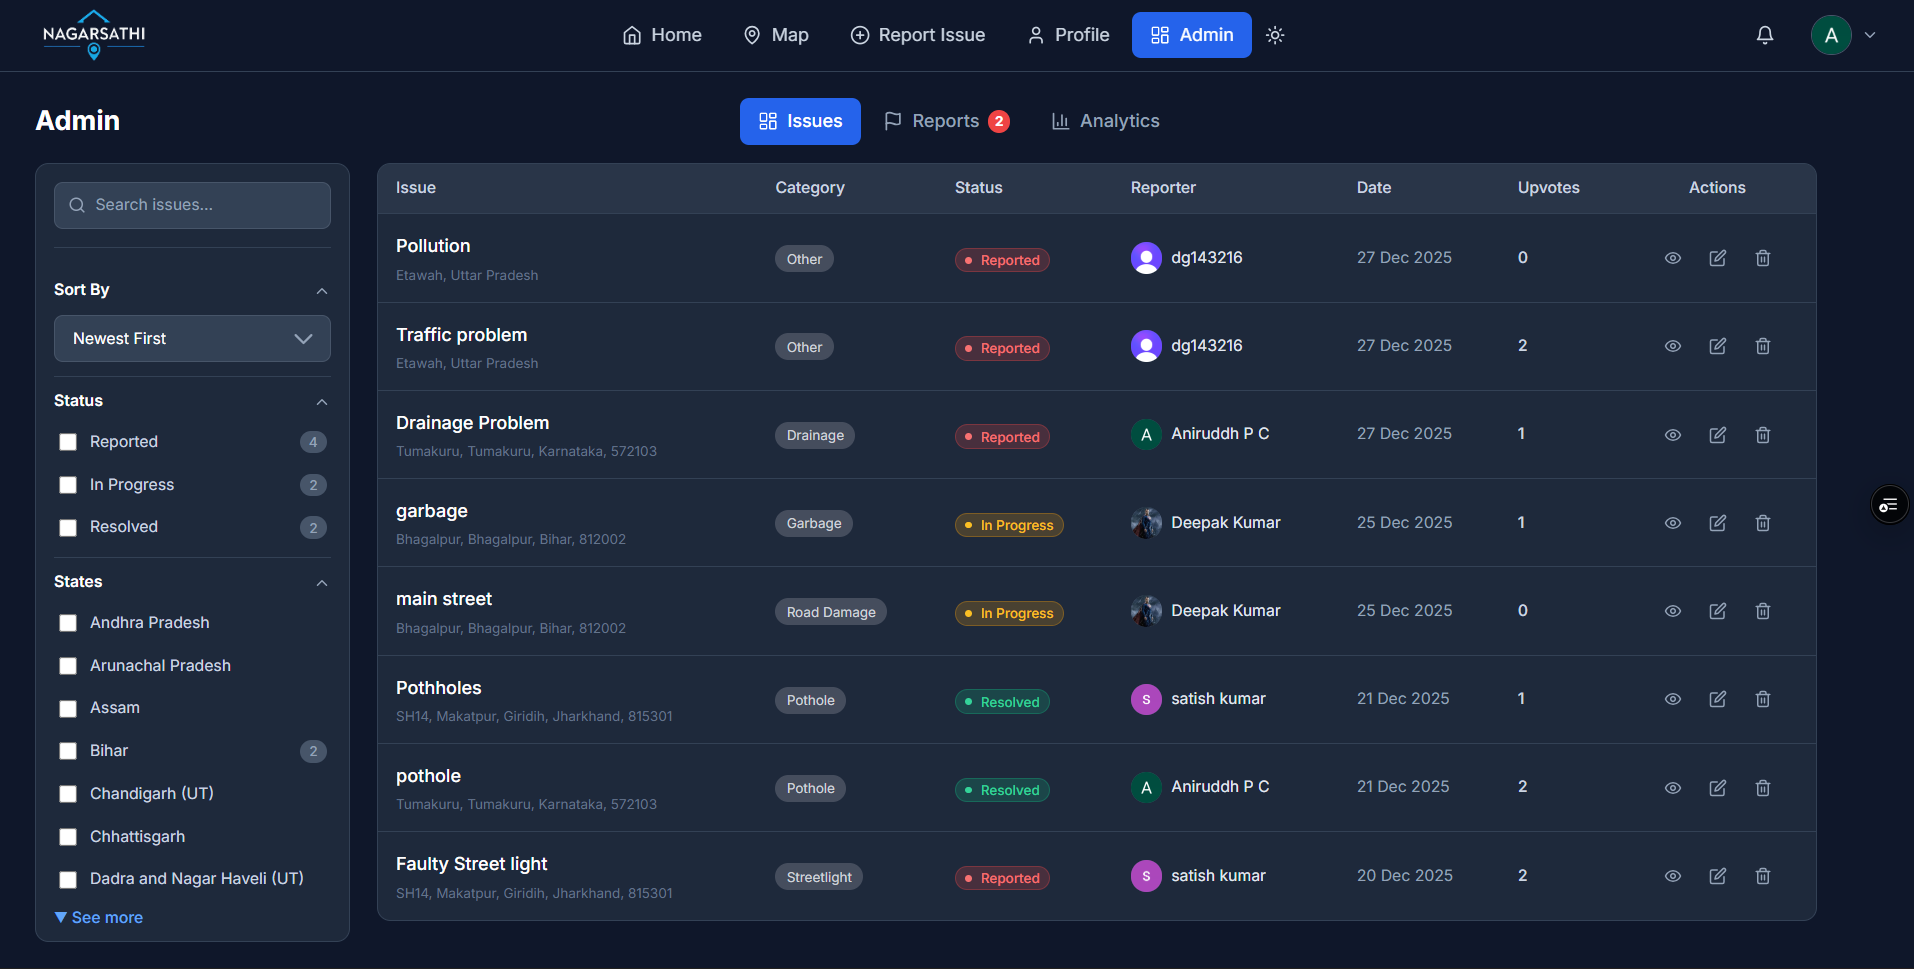
Task: View the main street issue
Action: click(x=1673, y=611)
